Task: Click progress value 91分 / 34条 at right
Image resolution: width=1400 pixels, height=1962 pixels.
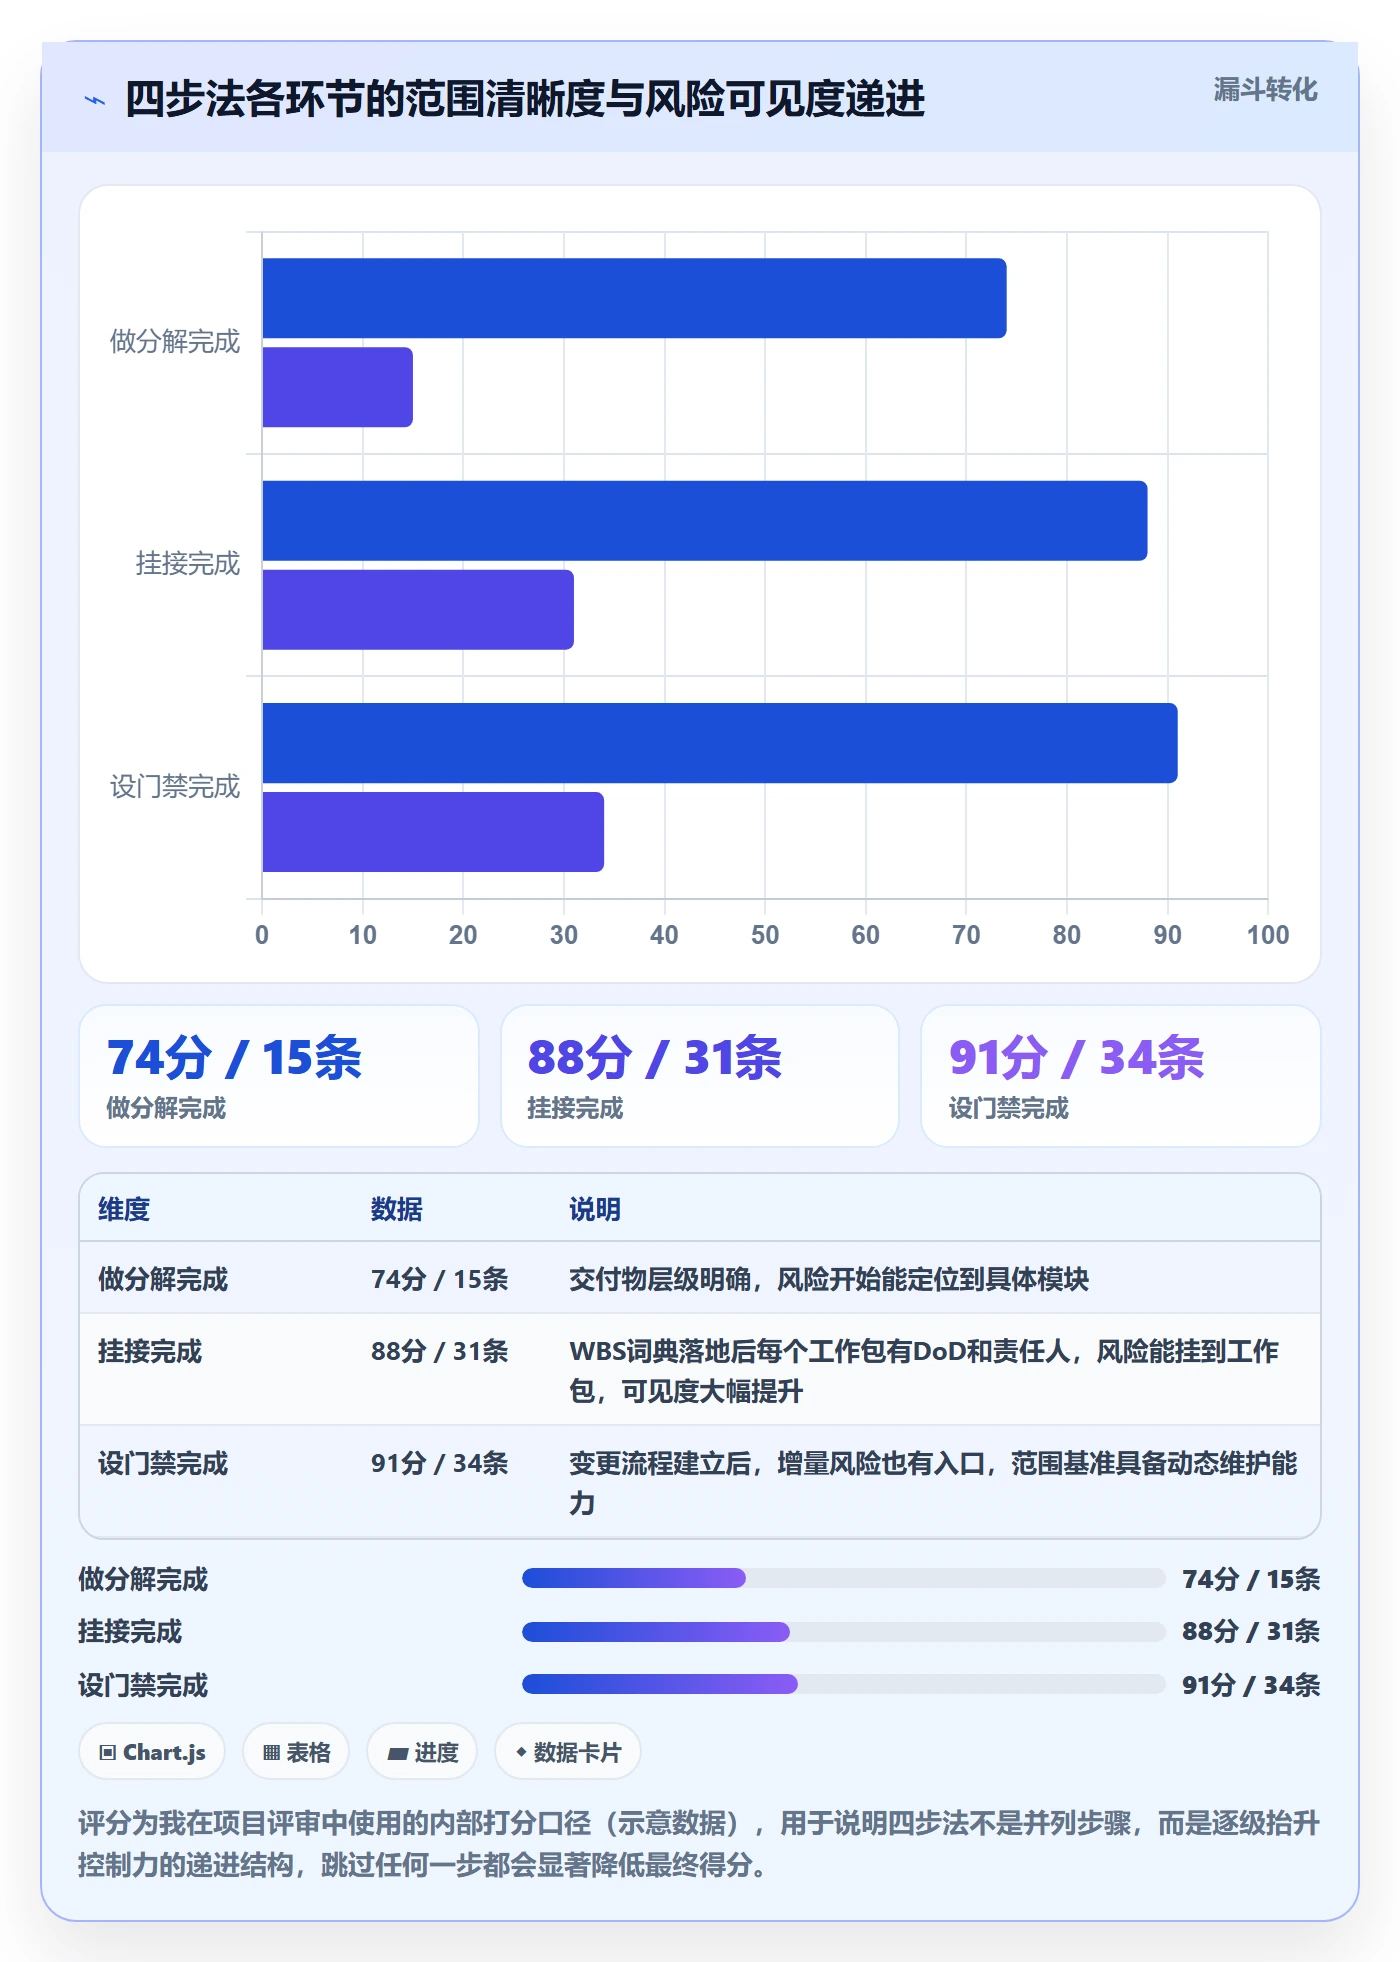Action: click(x=1251, y=1685)
